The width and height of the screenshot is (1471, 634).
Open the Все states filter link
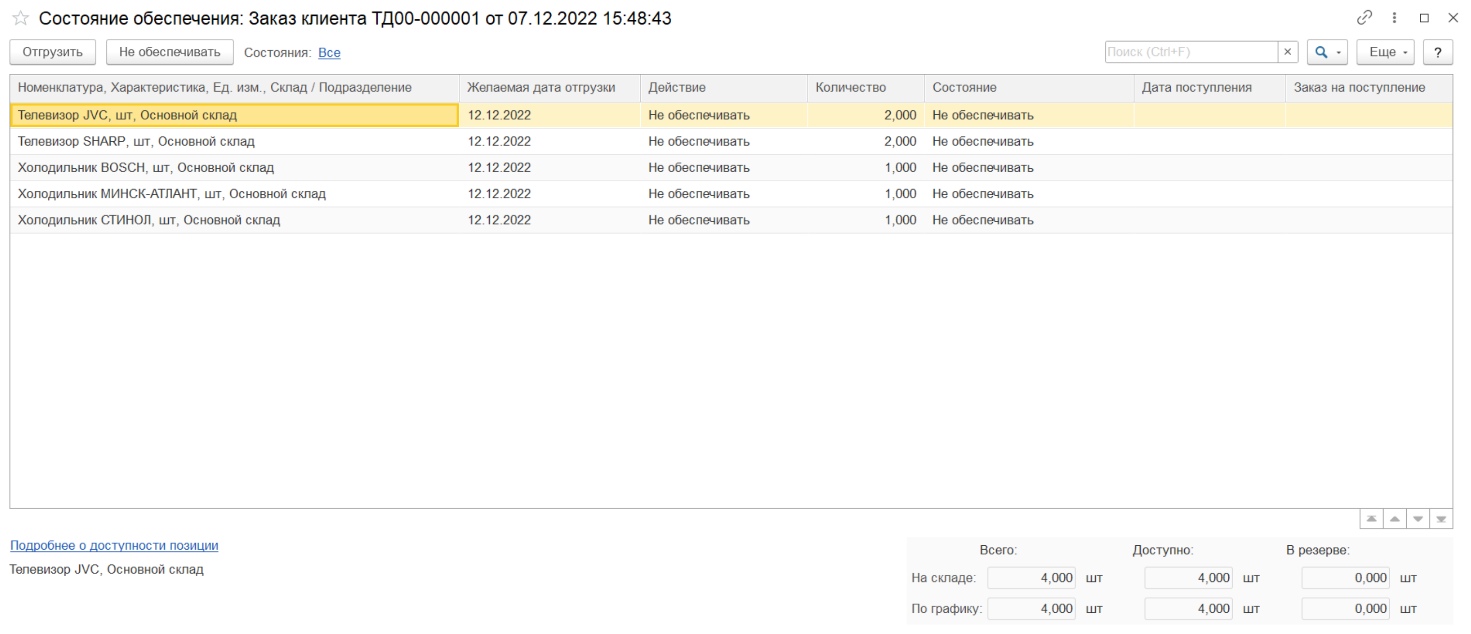[x=329, y=53]
